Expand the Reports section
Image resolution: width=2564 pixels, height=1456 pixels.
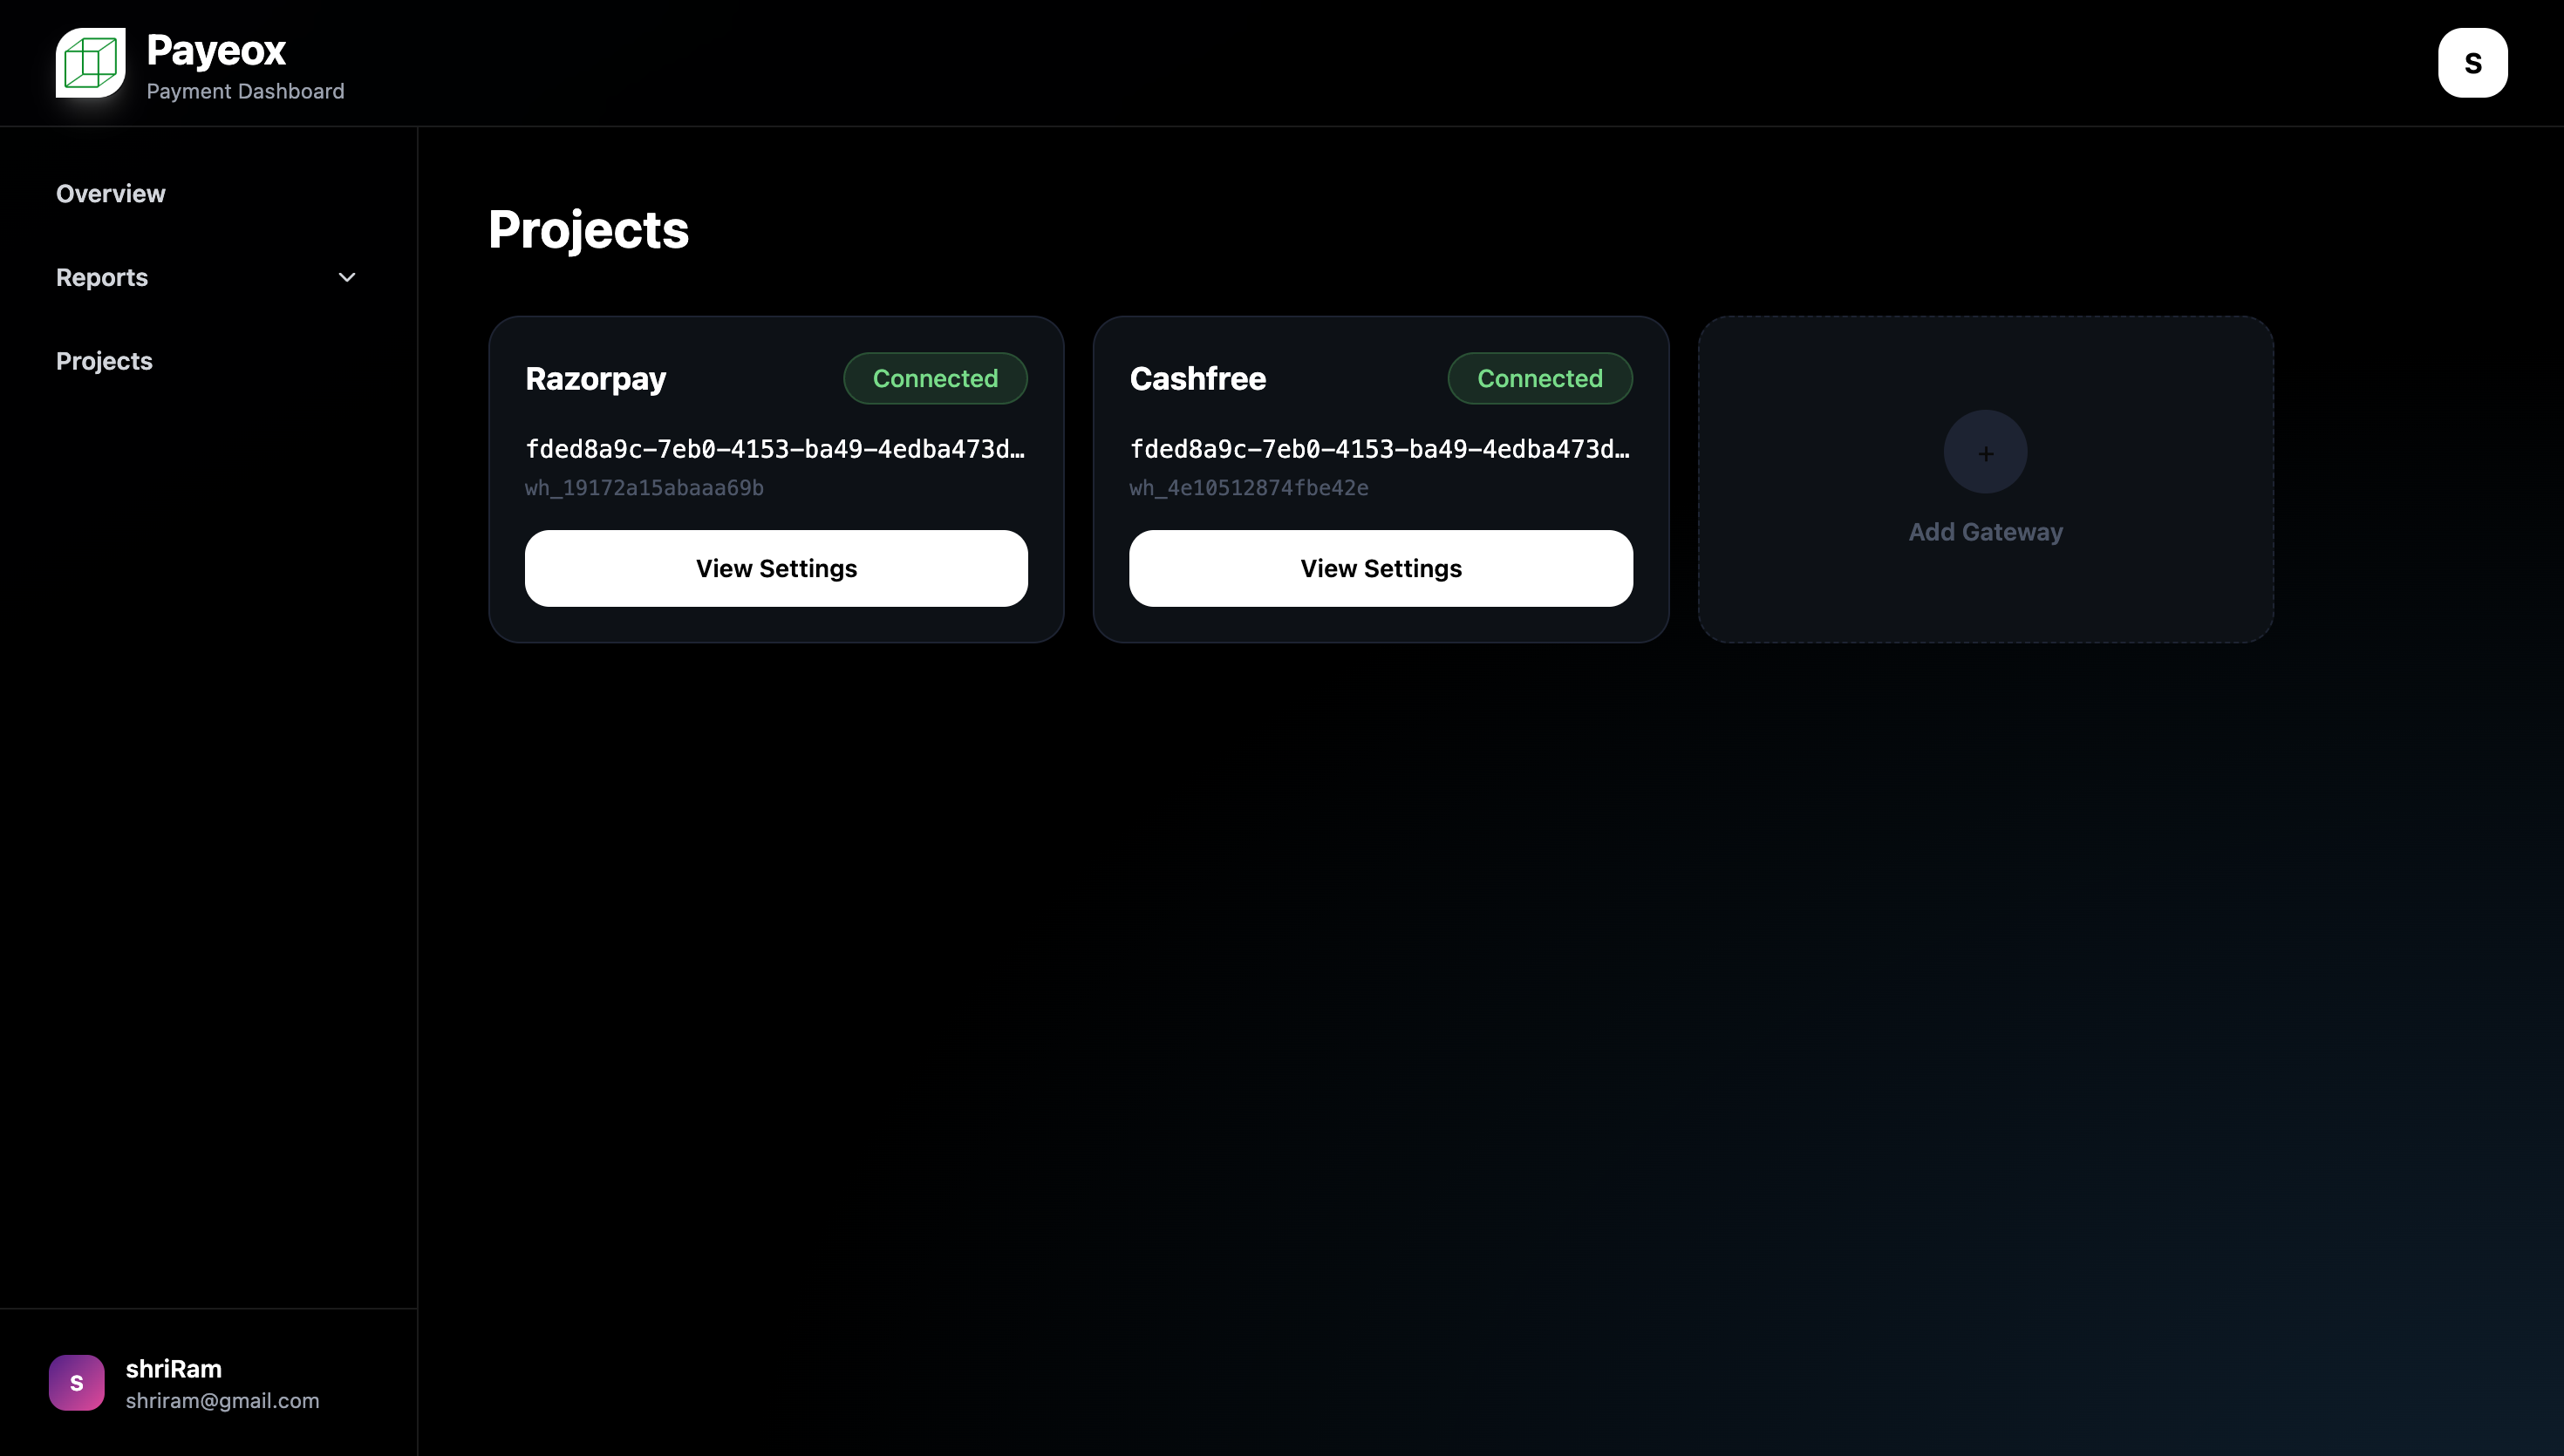pos(101,277)
